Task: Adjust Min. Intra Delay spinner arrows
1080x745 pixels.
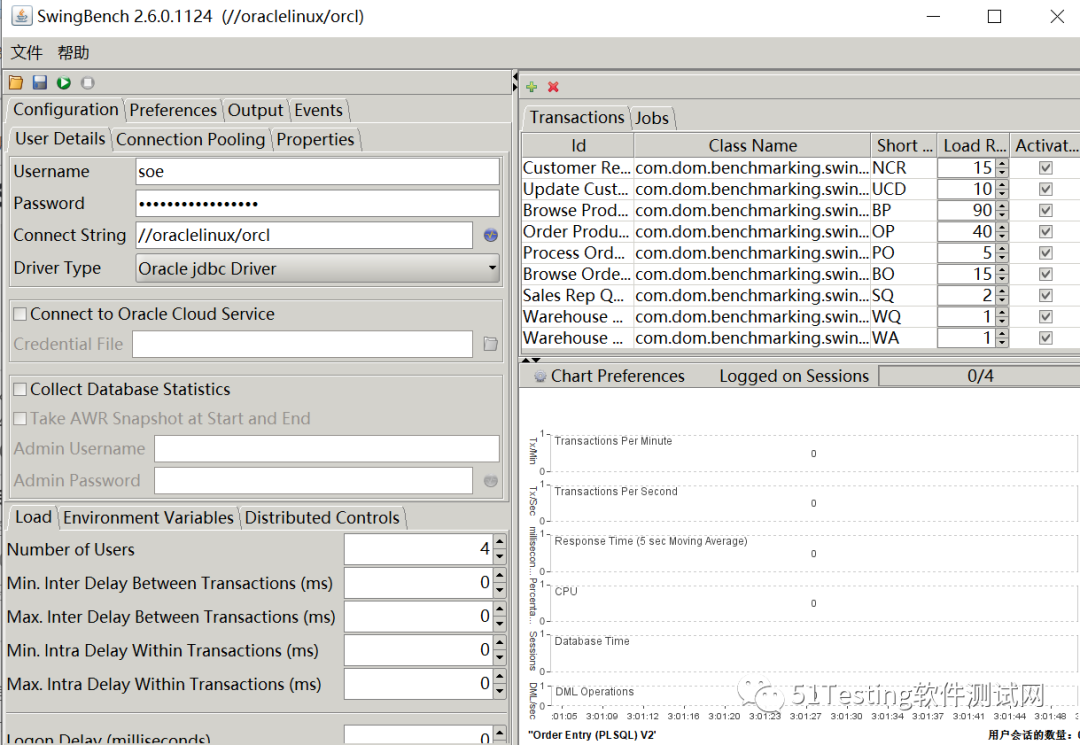Action: 500,650
